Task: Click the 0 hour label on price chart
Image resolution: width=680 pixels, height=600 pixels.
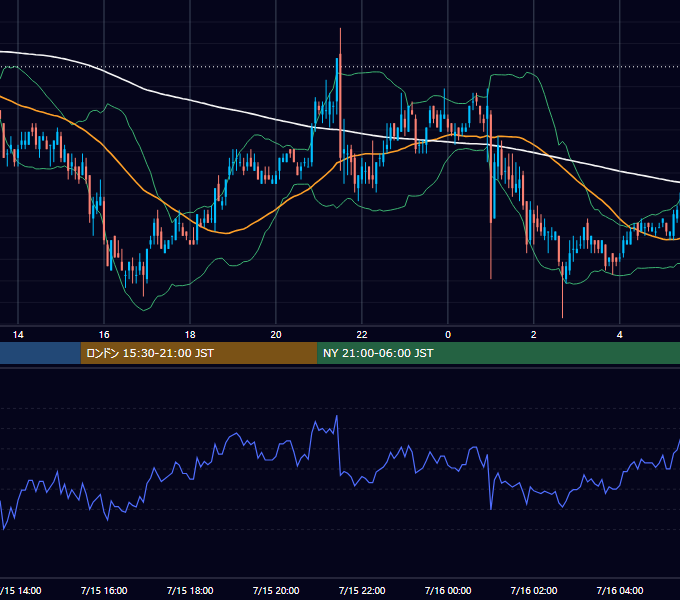Action: 448,335
